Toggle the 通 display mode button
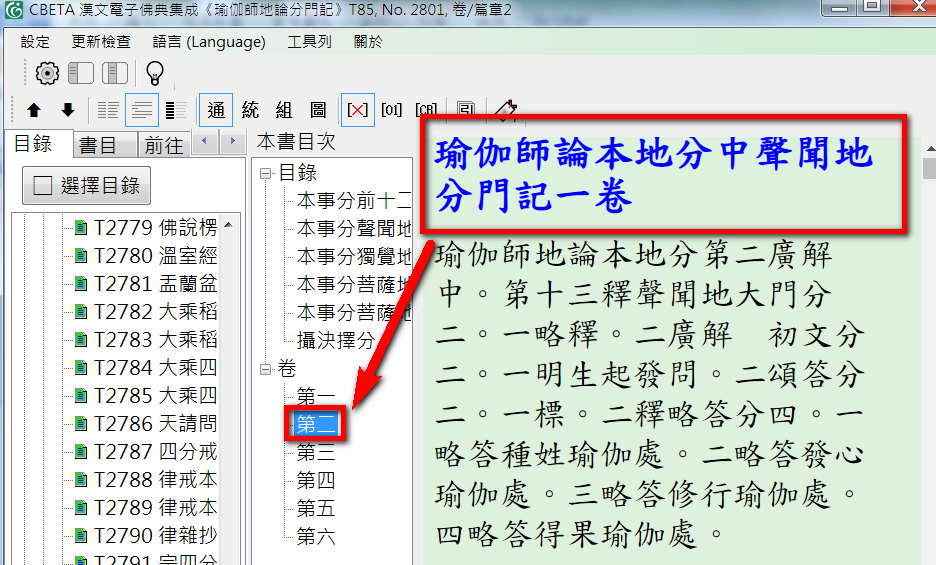936x565 pixels. click(217, 110)
